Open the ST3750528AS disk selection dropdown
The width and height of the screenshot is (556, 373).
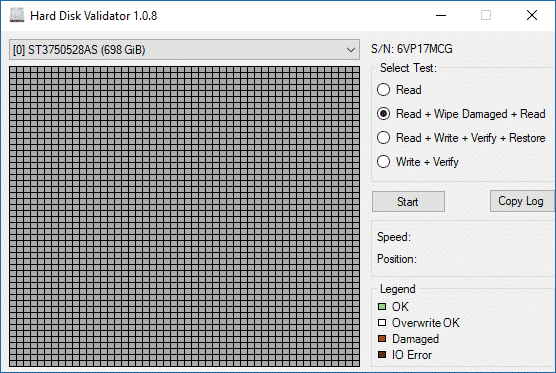[x=184, y=50]
